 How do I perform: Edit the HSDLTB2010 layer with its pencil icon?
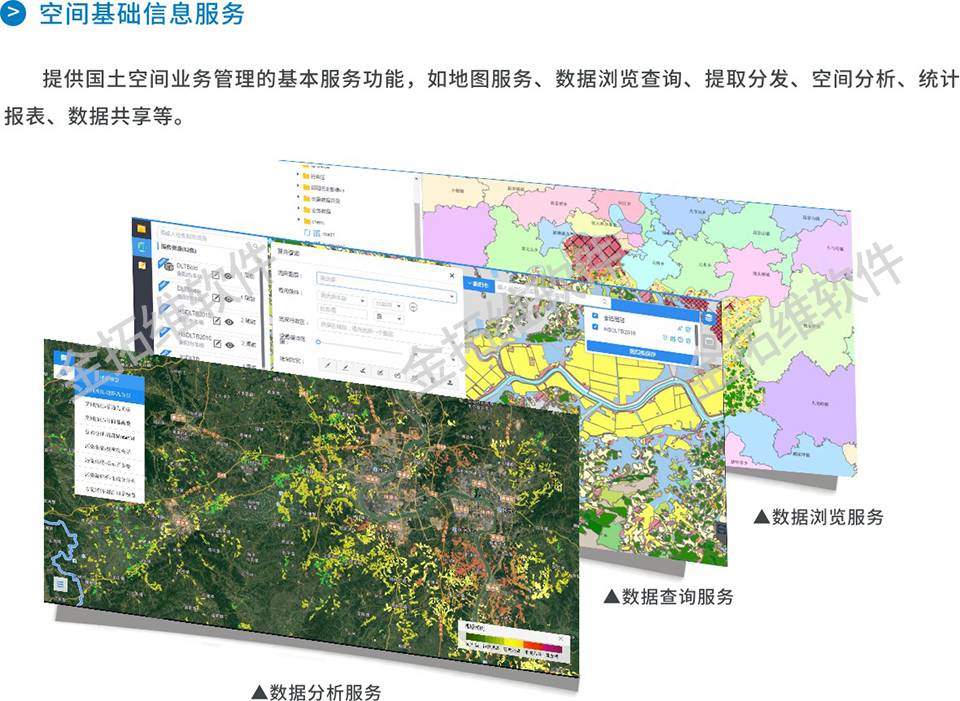217,343
